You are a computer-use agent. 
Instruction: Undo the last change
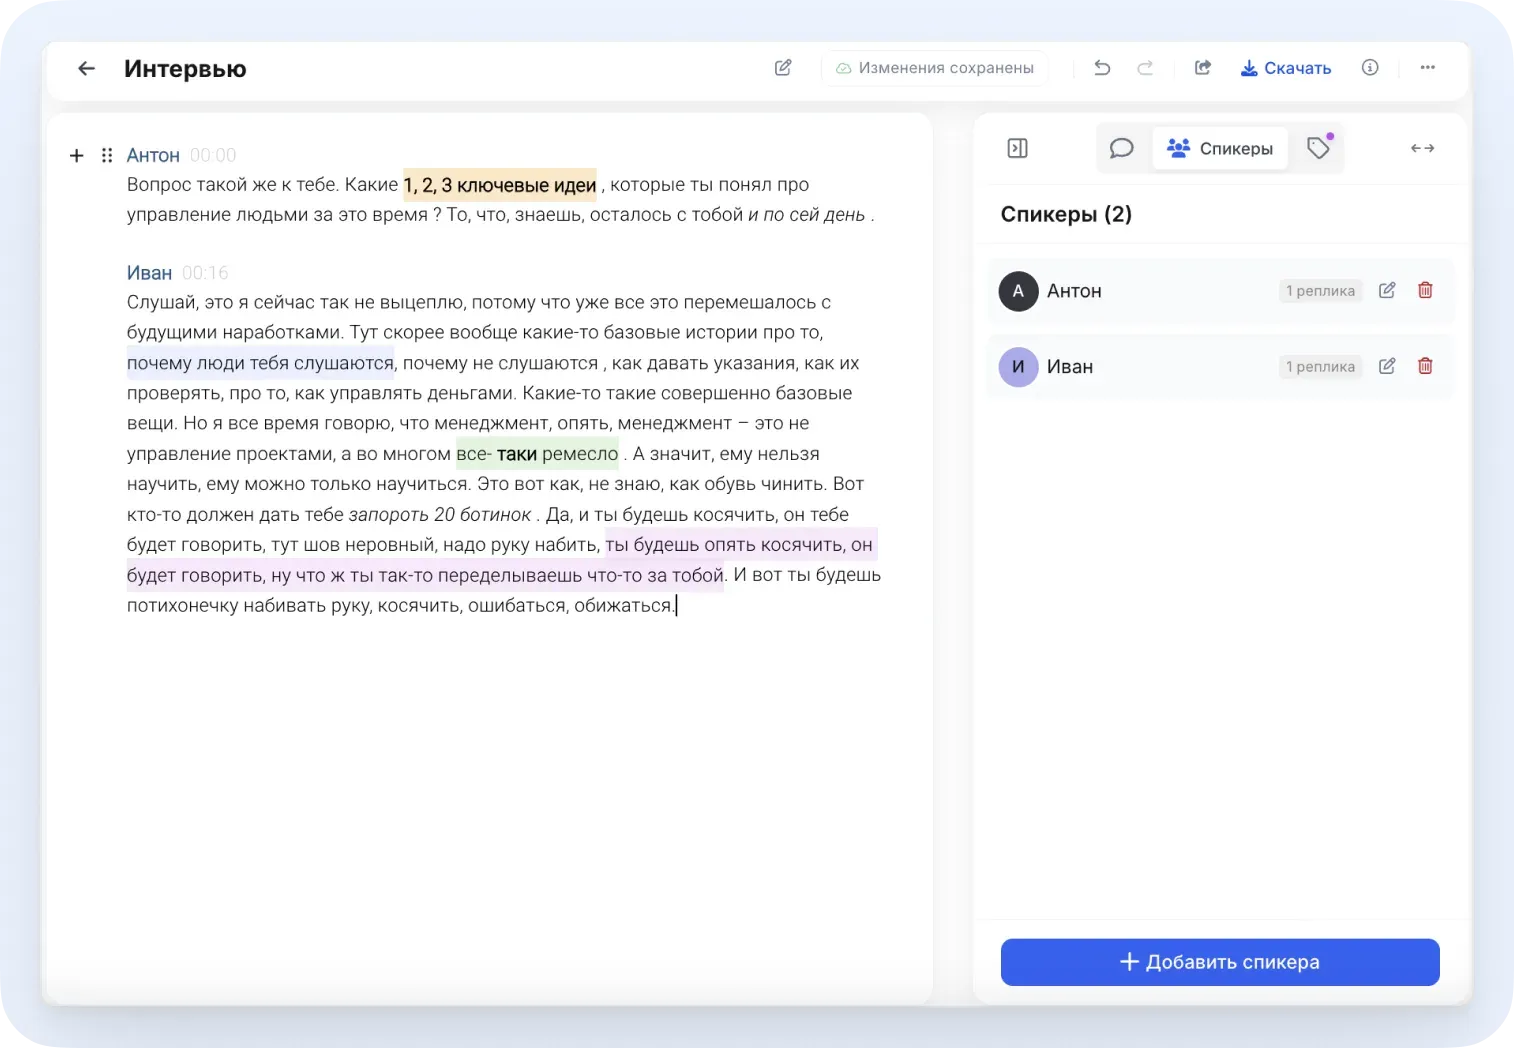click(x=1102, y=68)
